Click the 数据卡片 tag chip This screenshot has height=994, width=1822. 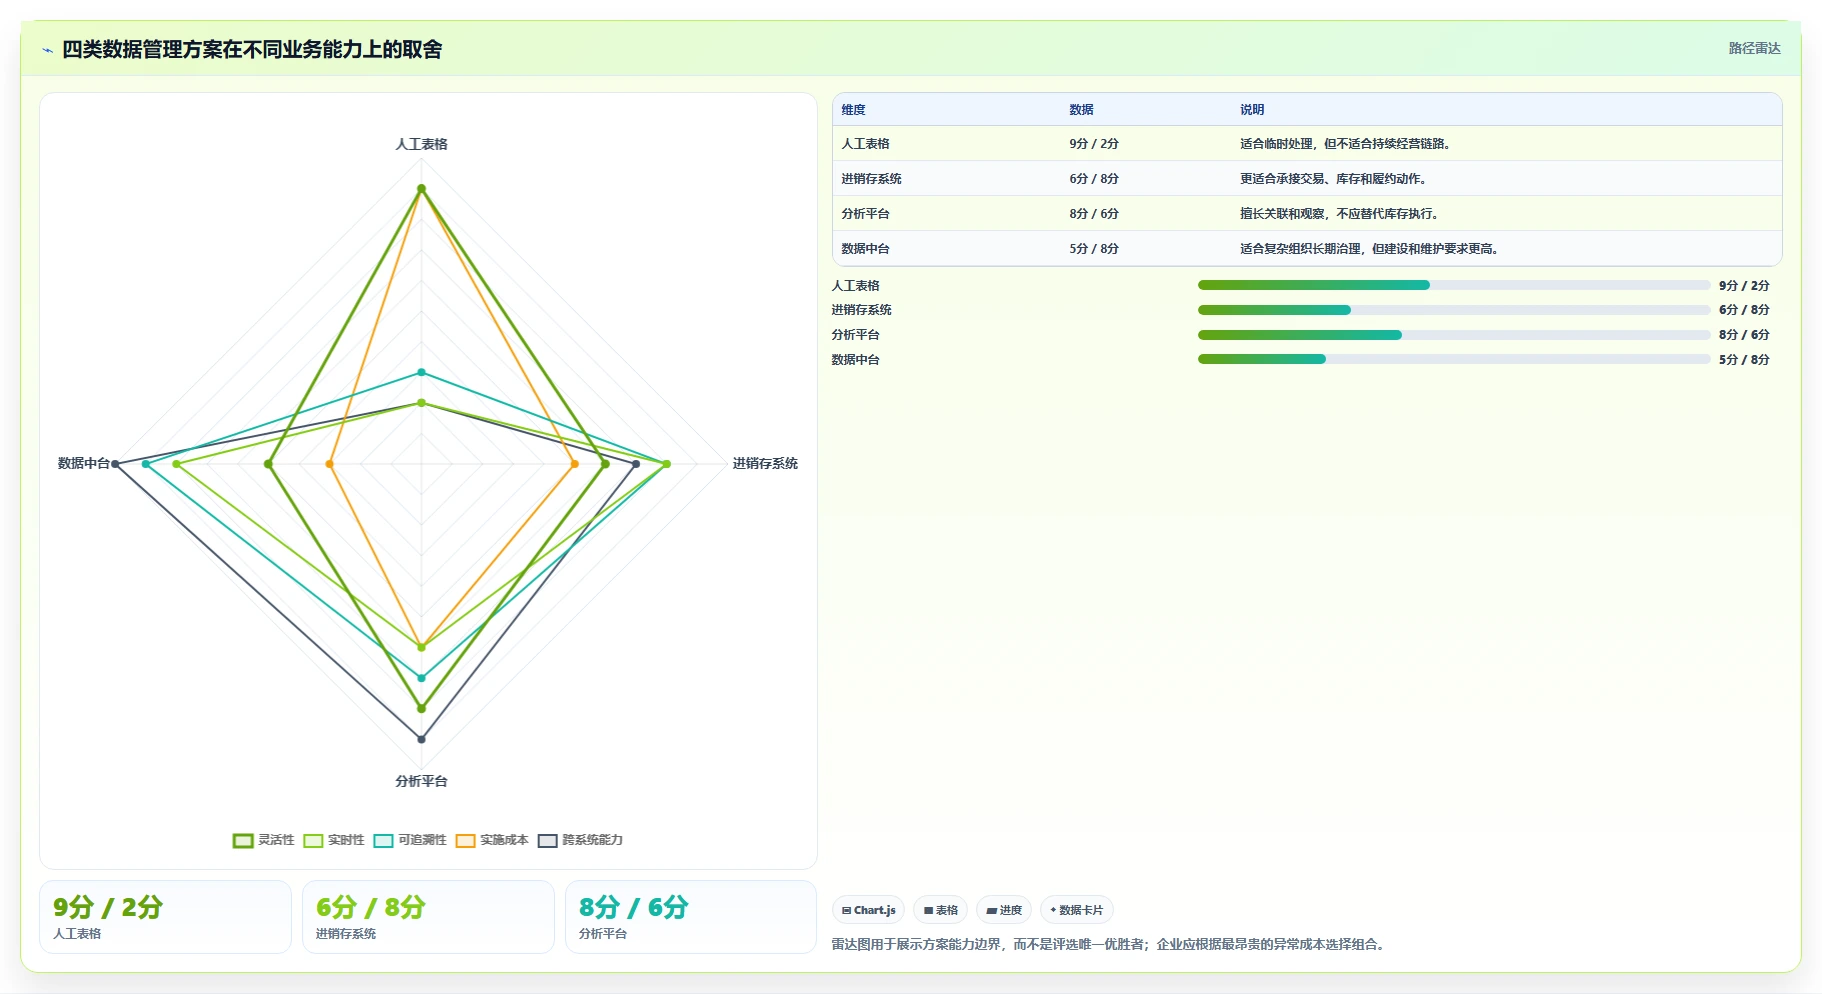pyautogui.click(x=1077, y=910)
